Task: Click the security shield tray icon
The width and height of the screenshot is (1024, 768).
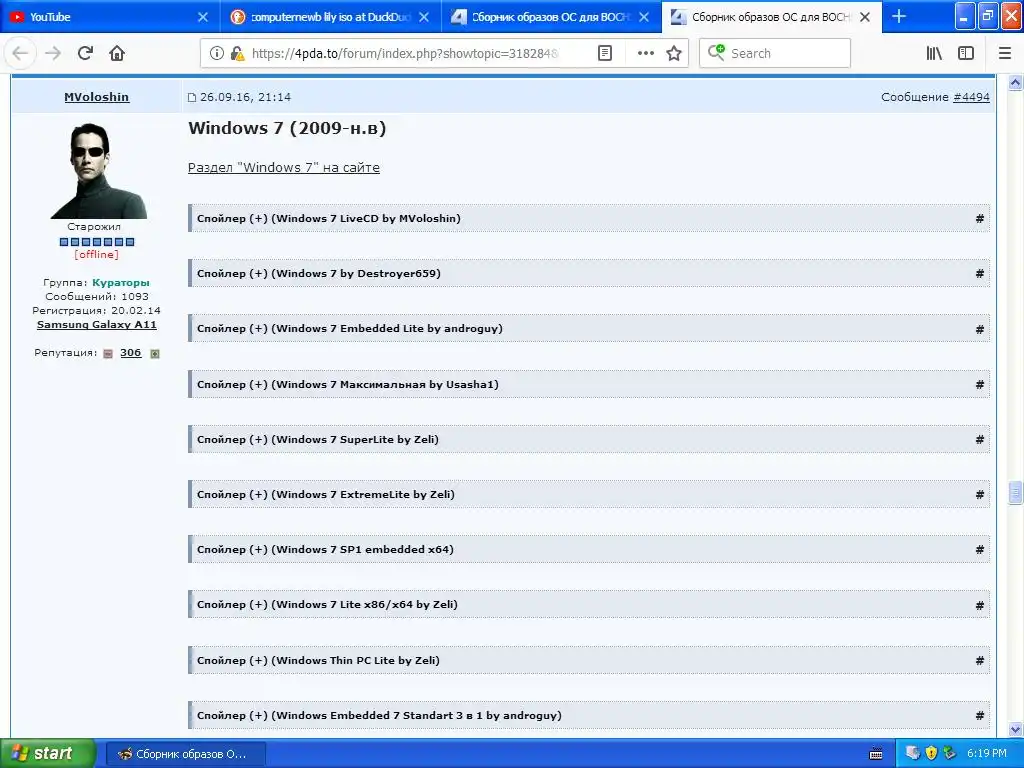Action: [x=931, y=753]
